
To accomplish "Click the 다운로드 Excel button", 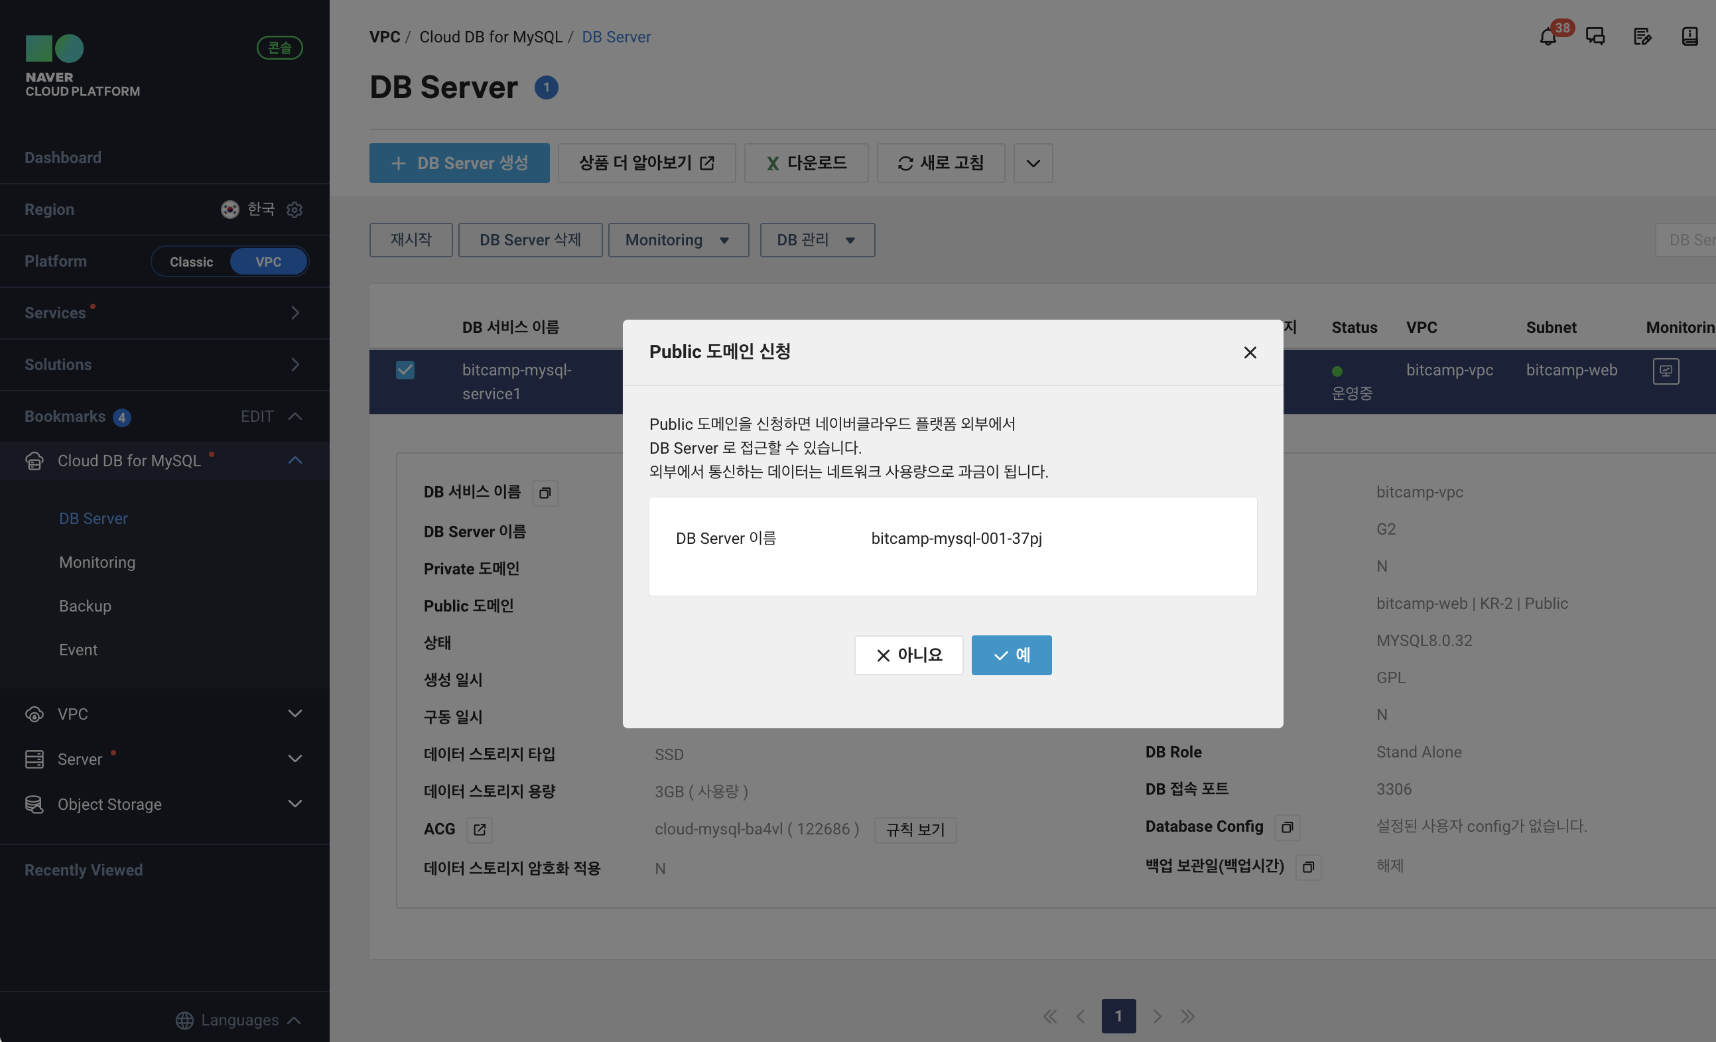I will pos(806,163).
